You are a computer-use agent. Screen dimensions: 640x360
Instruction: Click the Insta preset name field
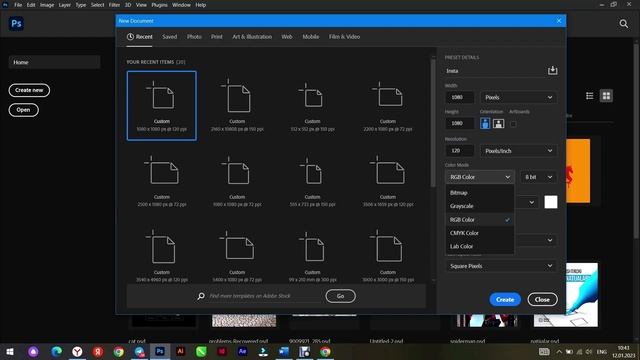(495, 71)
